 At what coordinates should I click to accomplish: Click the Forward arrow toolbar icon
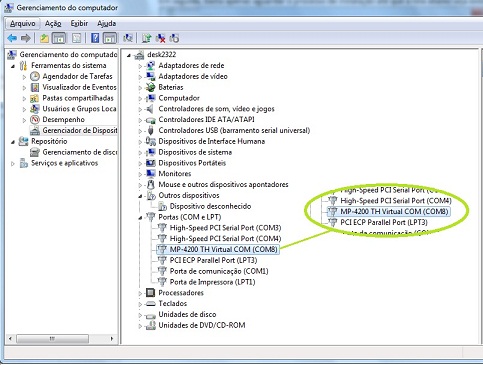point(26,38)
